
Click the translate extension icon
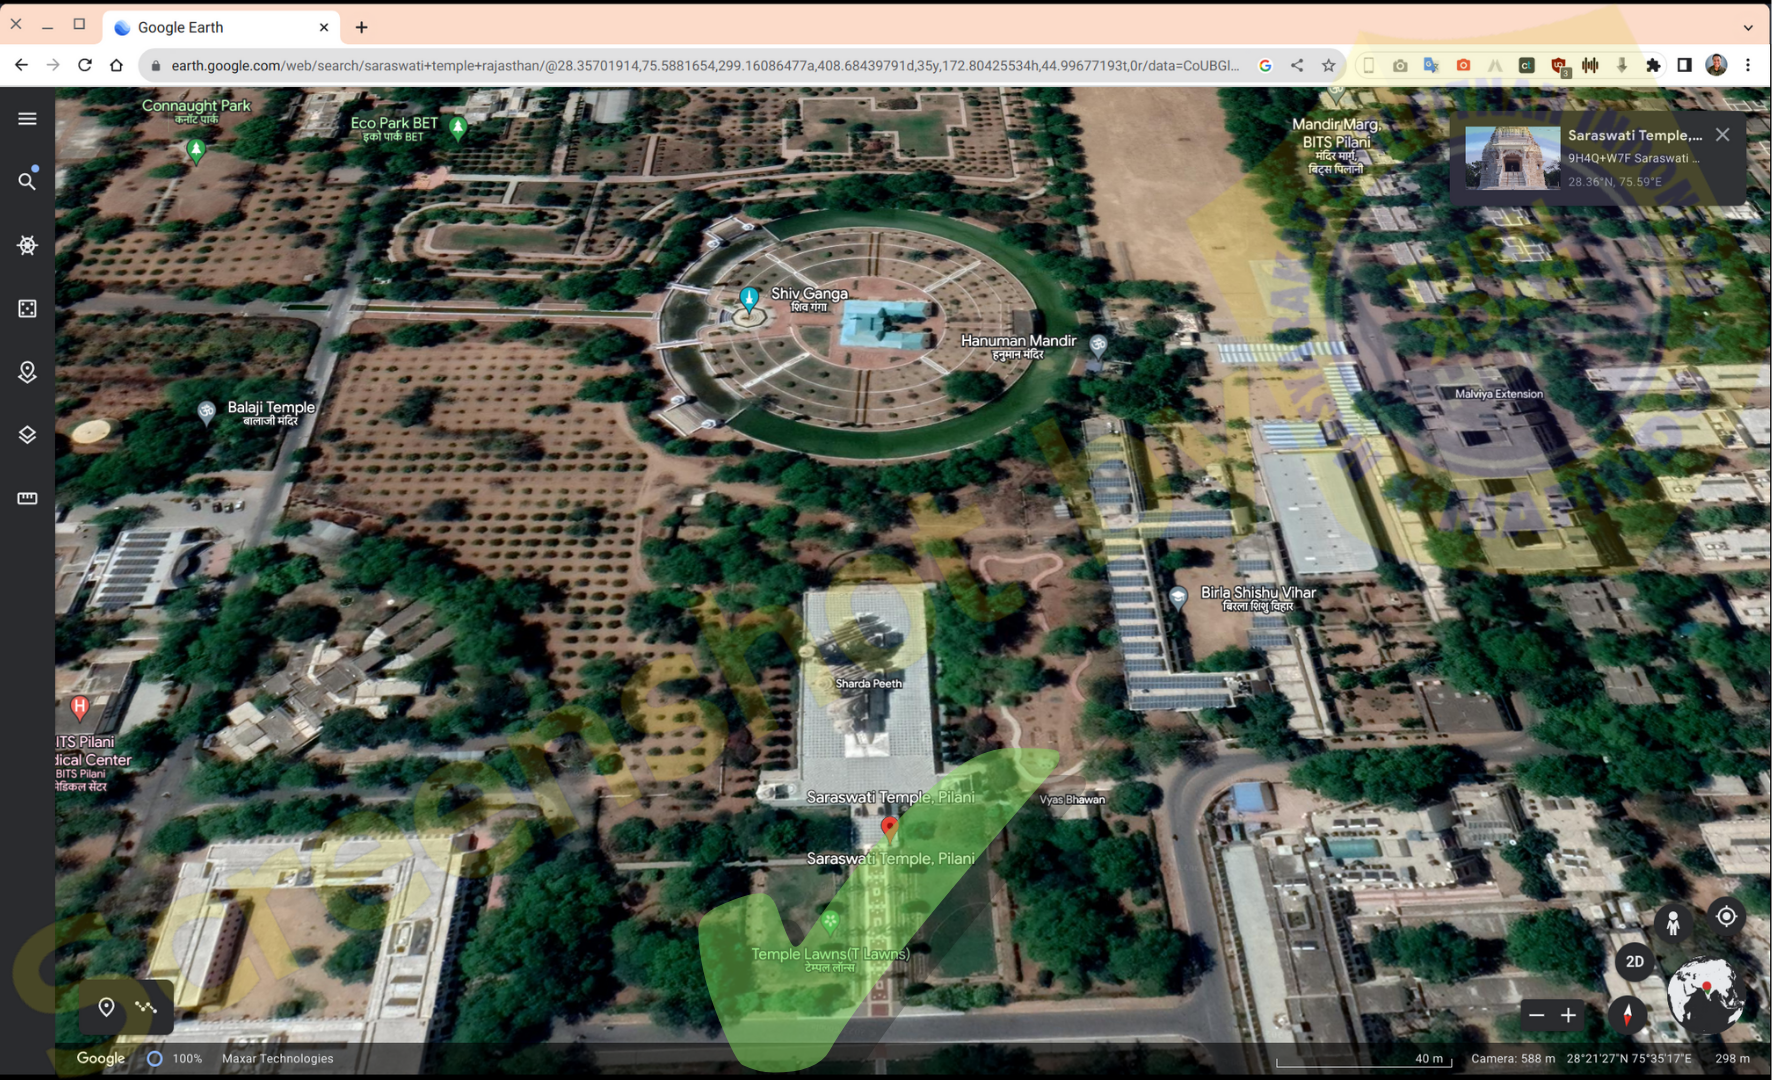(x=1431, y=65)
